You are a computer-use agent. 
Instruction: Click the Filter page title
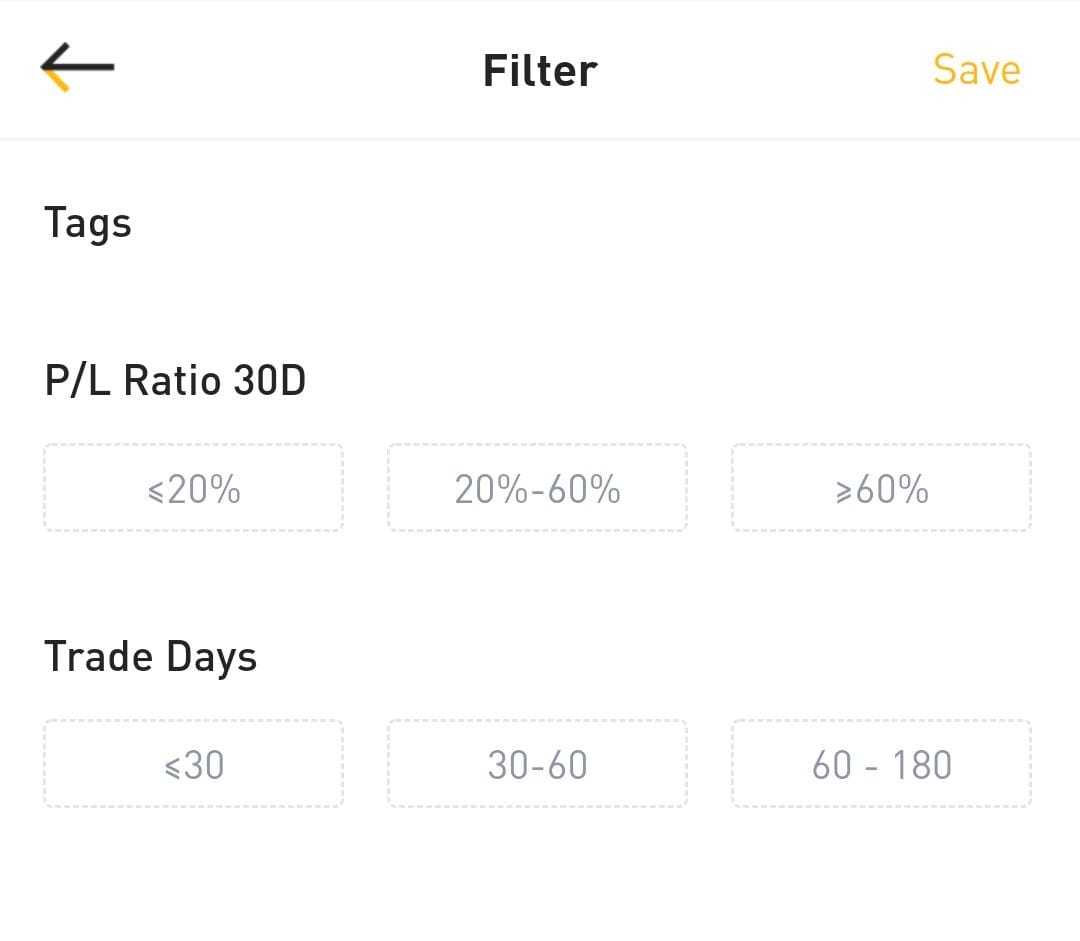pos(540,70)
